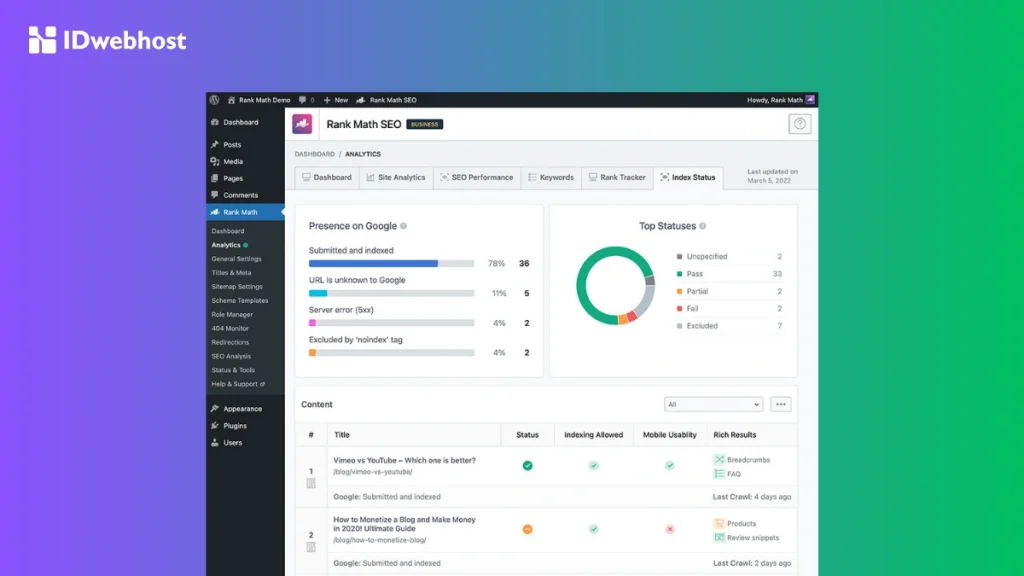
Task: Click URL is unknown to Google bar
Action: click(x=391, y=293)
